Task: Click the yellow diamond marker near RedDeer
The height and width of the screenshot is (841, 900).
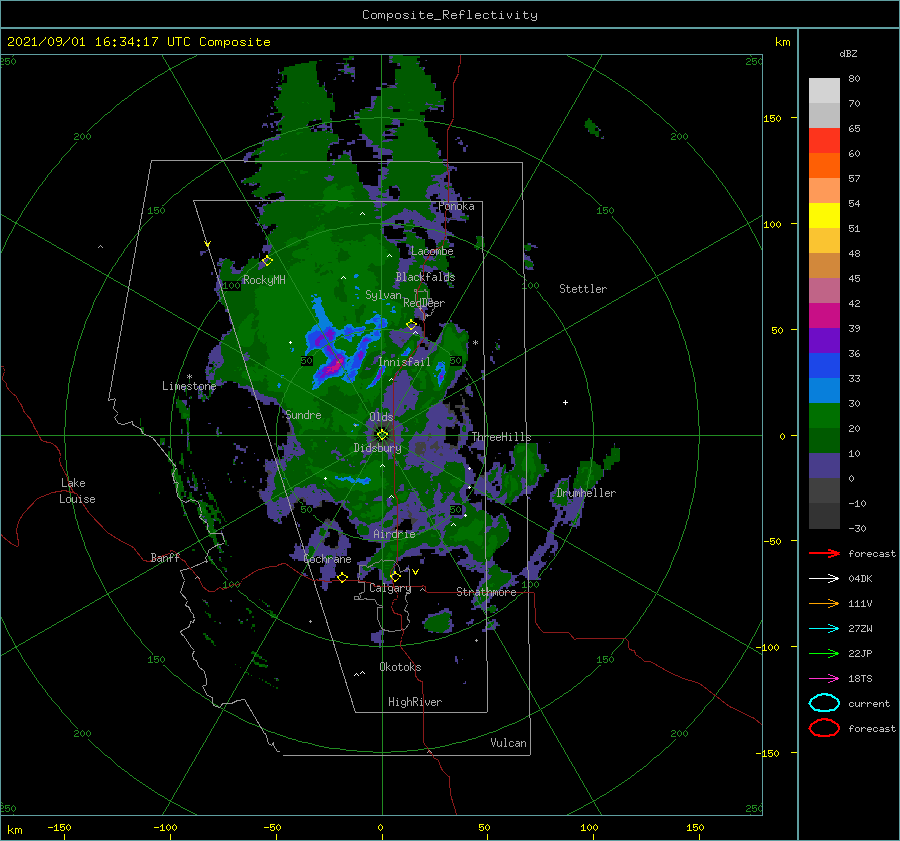Action: (412, 325)
